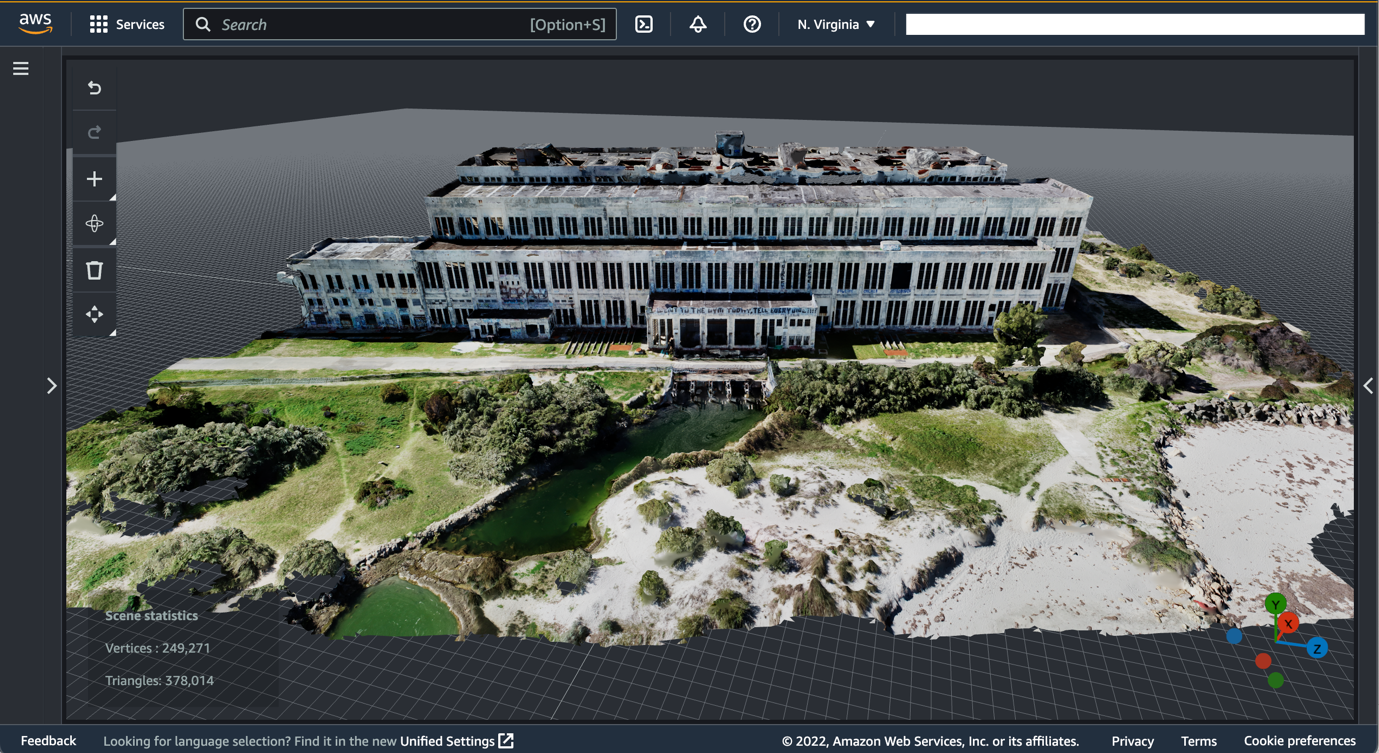Open the Privacy link

[x=1133, y=741]
